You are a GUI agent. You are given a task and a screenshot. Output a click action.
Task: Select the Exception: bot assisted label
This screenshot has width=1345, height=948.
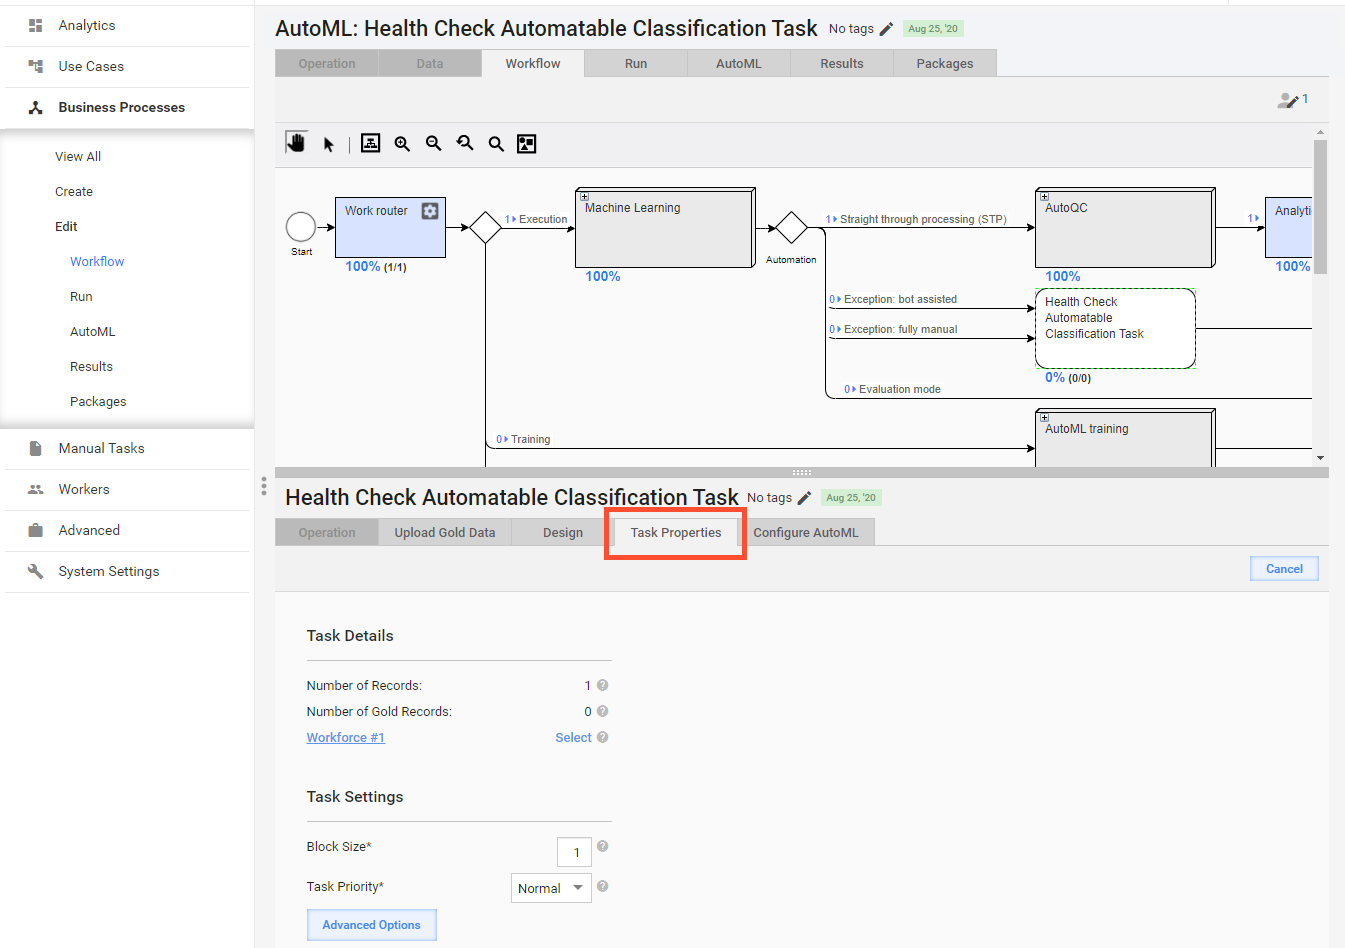click(900, 299)
